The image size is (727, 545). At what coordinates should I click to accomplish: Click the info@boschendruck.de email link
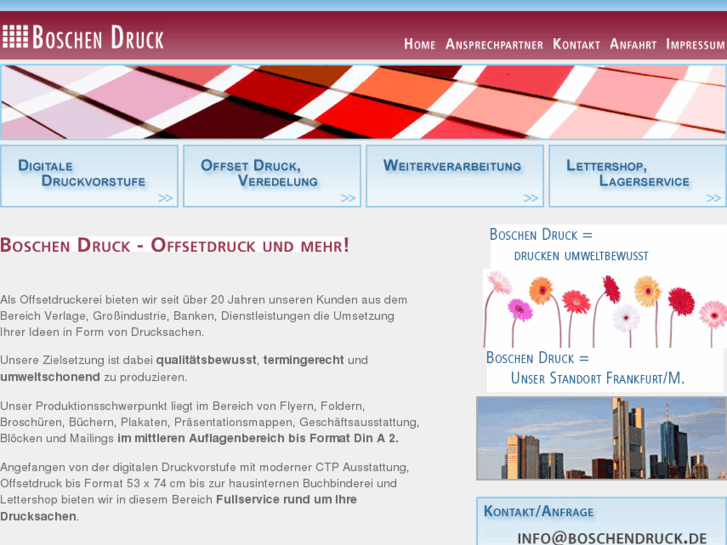click(x=612, y=538)
